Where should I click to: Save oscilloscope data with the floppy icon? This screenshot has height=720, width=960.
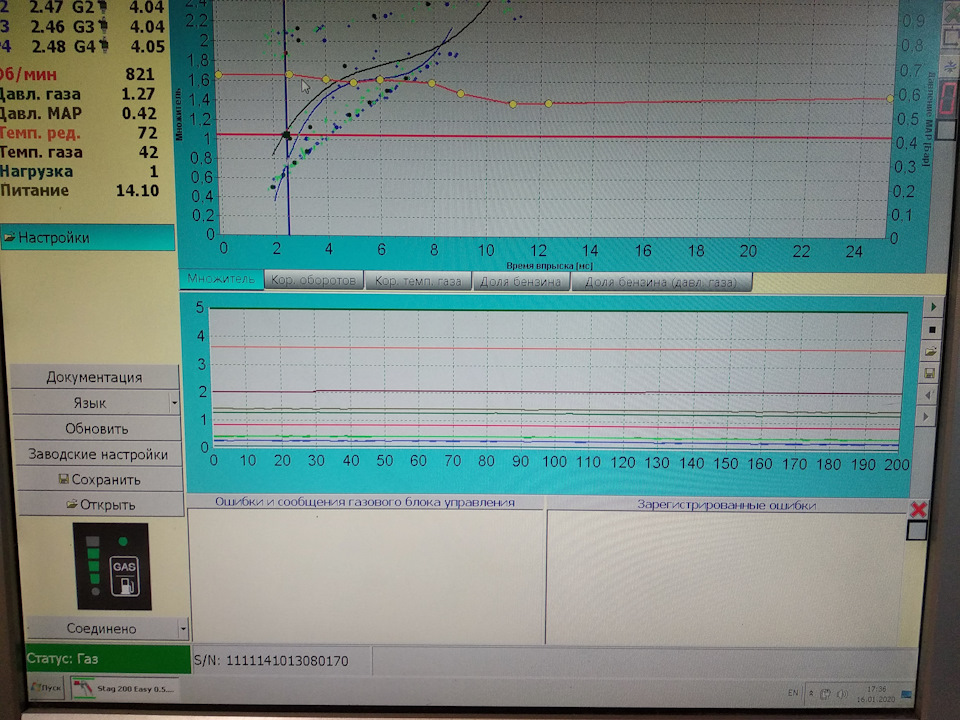[x=929, y=373]
